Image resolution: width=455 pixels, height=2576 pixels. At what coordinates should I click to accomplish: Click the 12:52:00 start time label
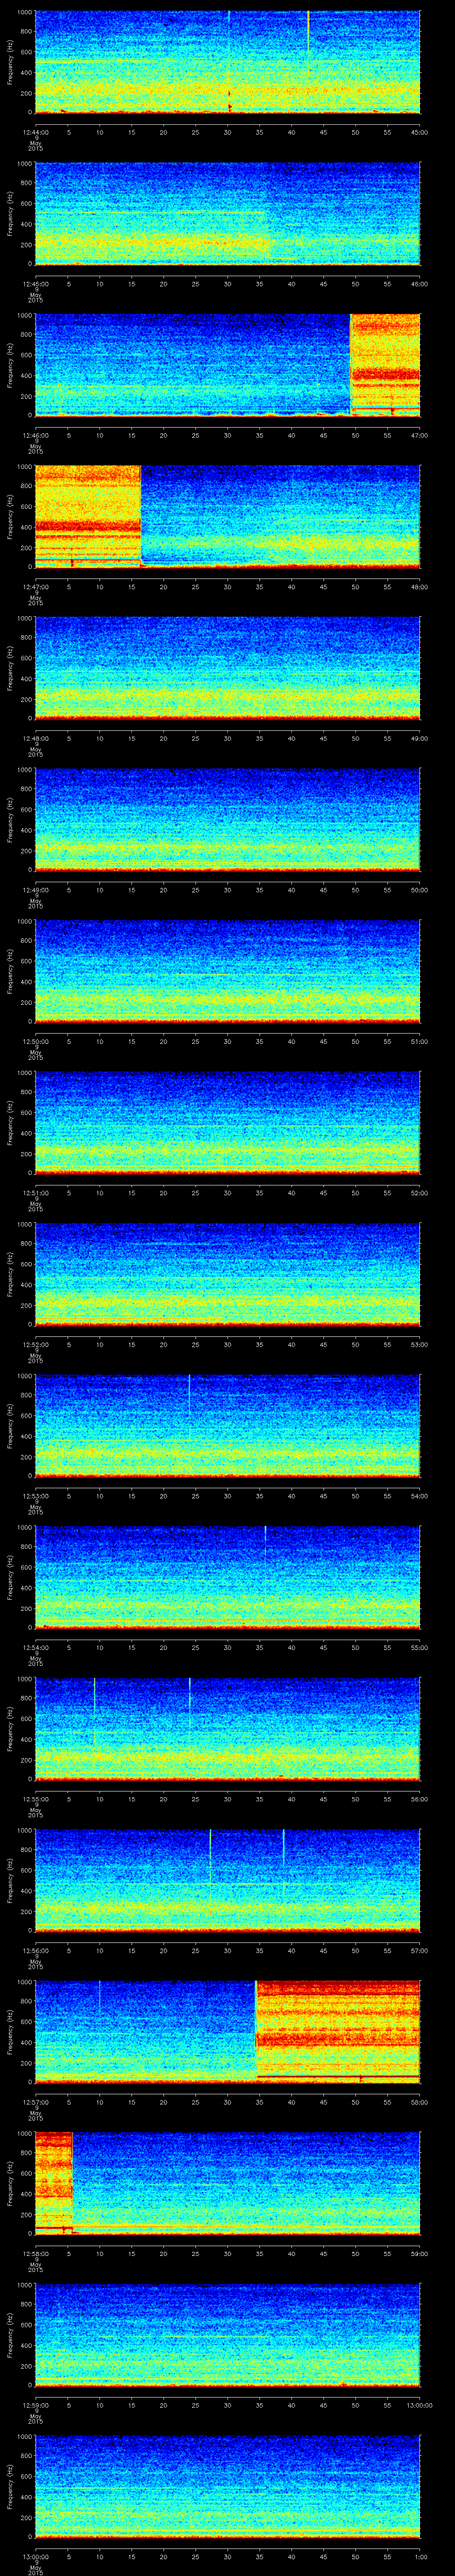point(36,1344)
